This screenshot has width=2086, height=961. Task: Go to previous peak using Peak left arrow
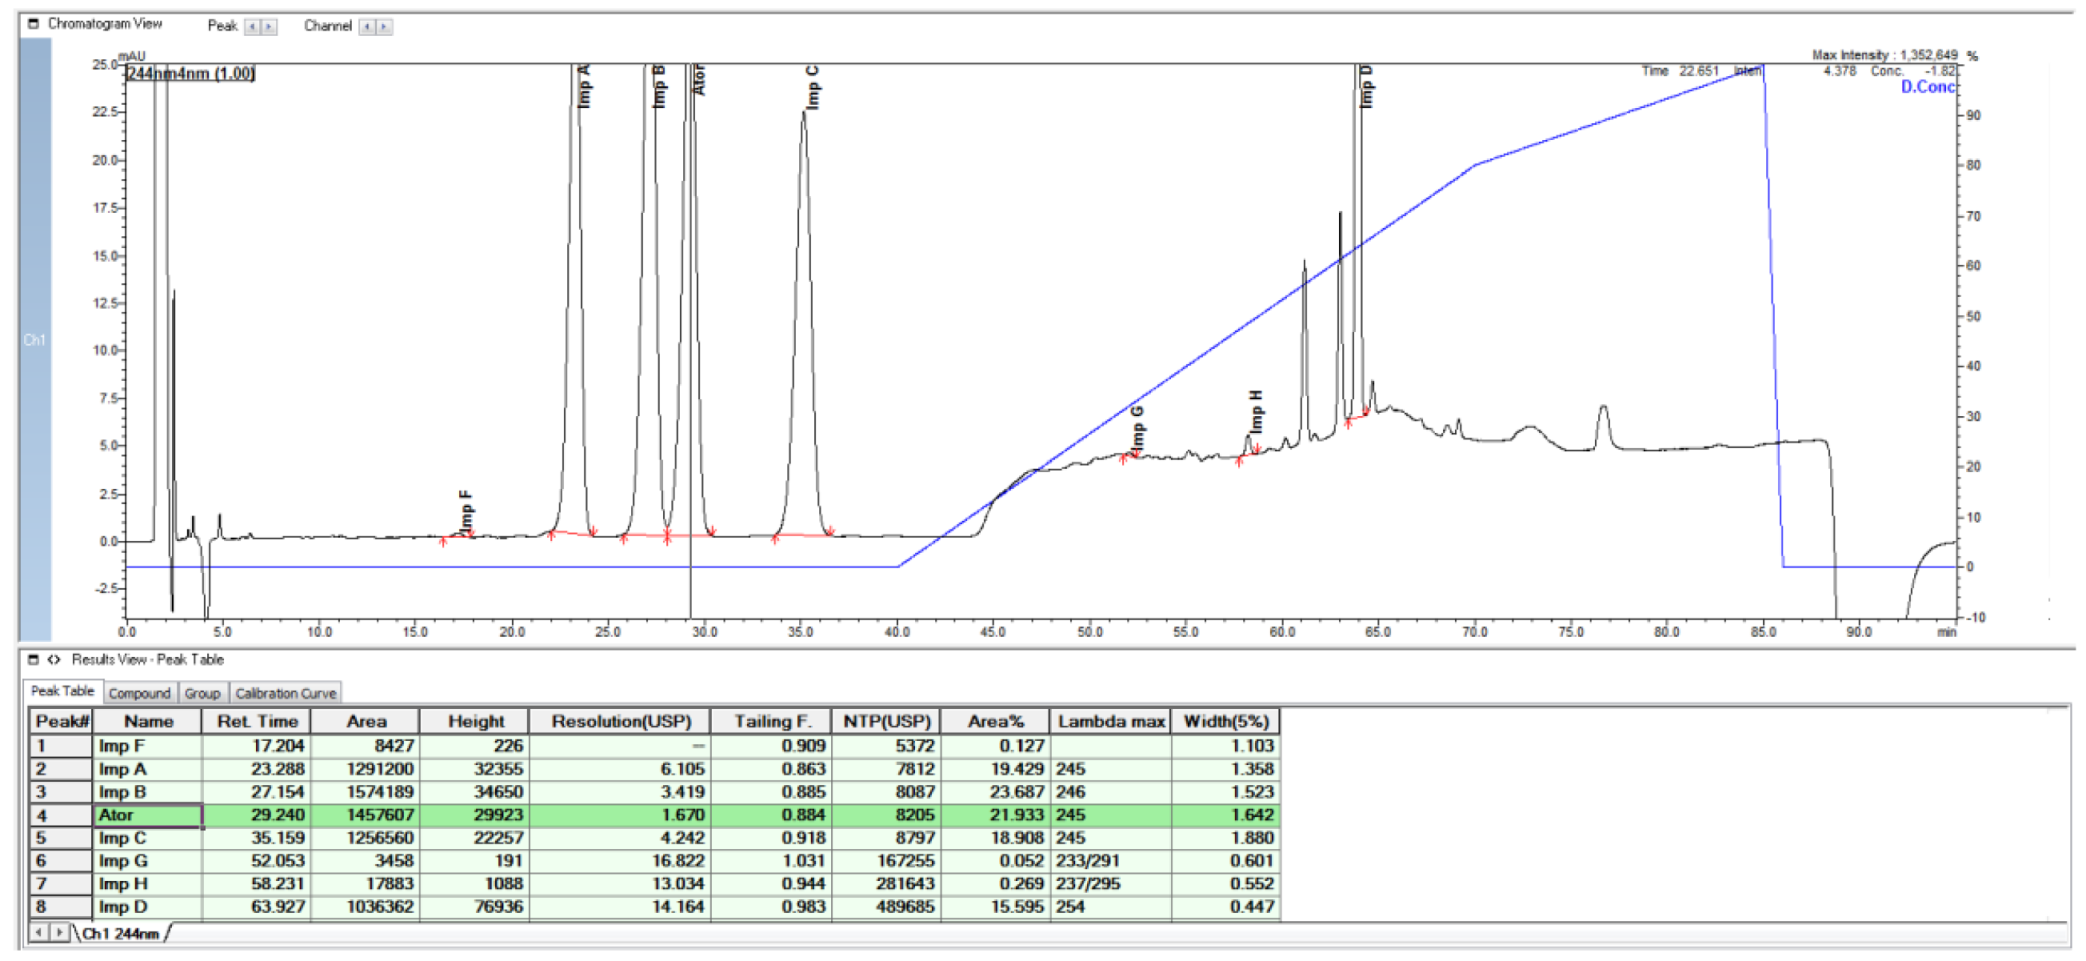coord(252,27)
